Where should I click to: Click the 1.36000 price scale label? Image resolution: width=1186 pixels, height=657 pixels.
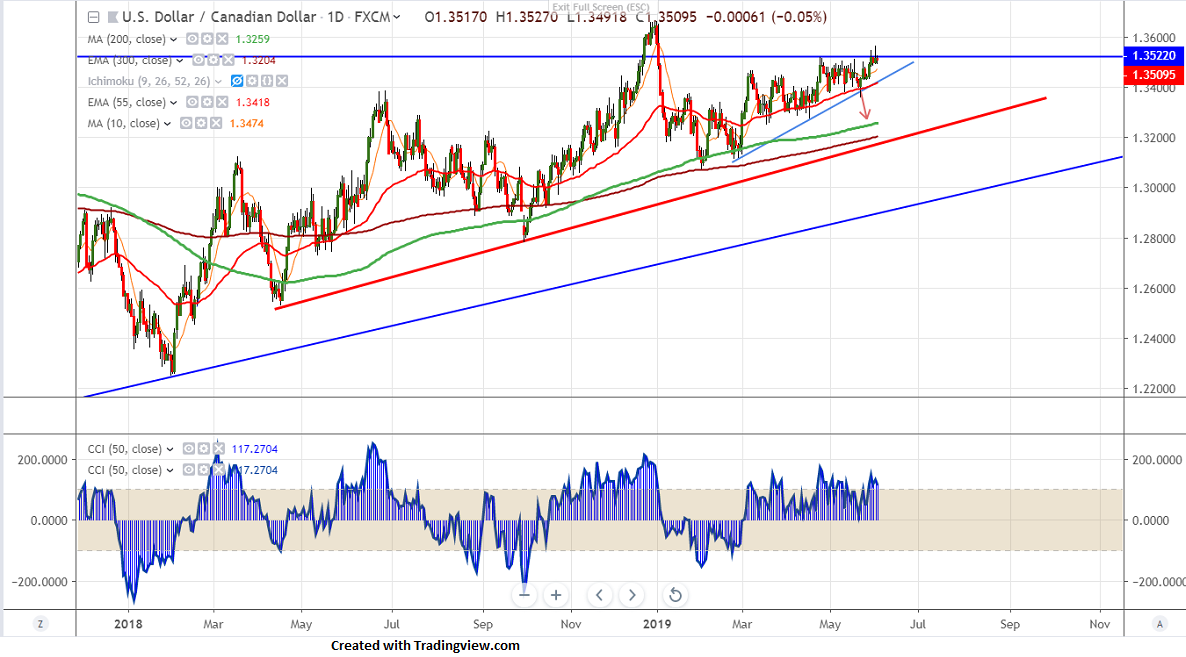1153,37
